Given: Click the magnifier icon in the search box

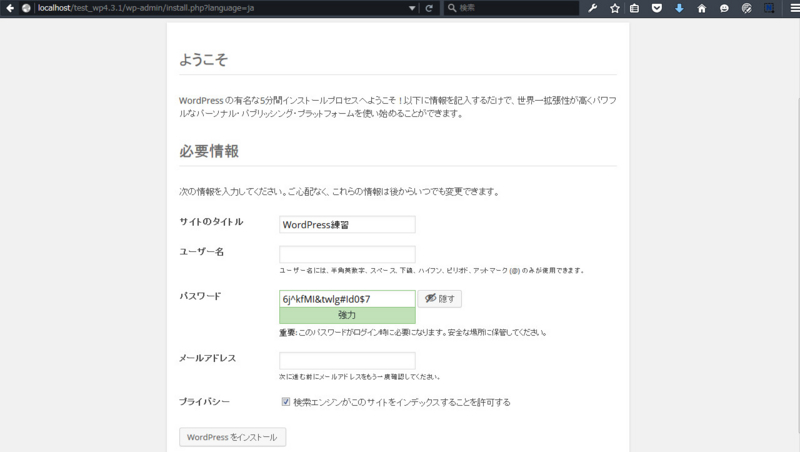Looking at the screenshot, I should (452, 8).
